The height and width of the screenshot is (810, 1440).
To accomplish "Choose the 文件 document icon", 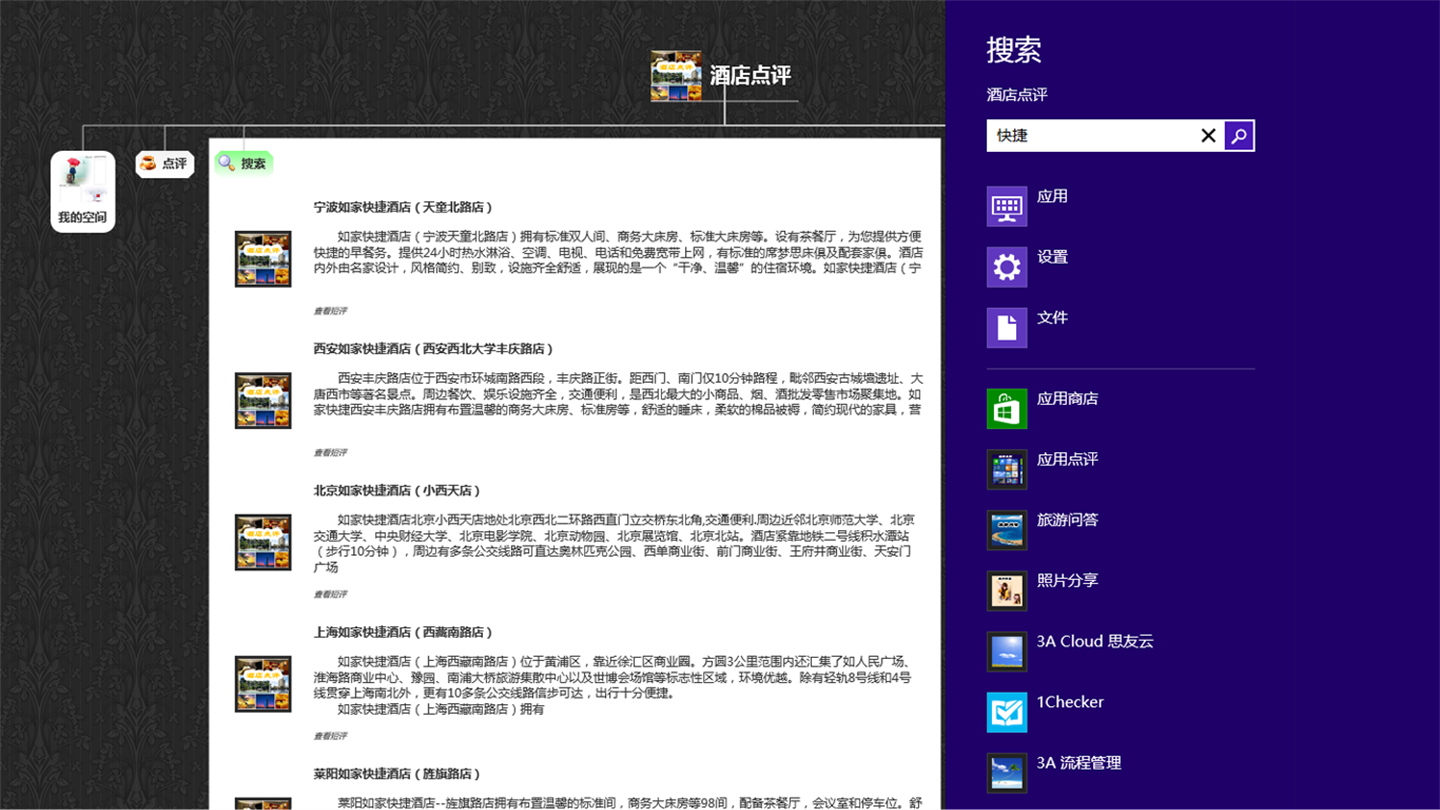I will click(1007, 328).
